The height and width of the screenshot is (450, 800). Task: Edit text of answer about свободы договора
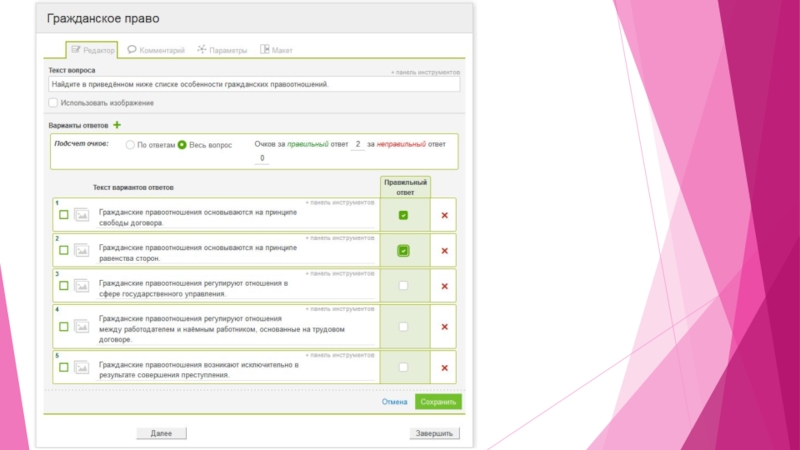[x=235, y=217]
